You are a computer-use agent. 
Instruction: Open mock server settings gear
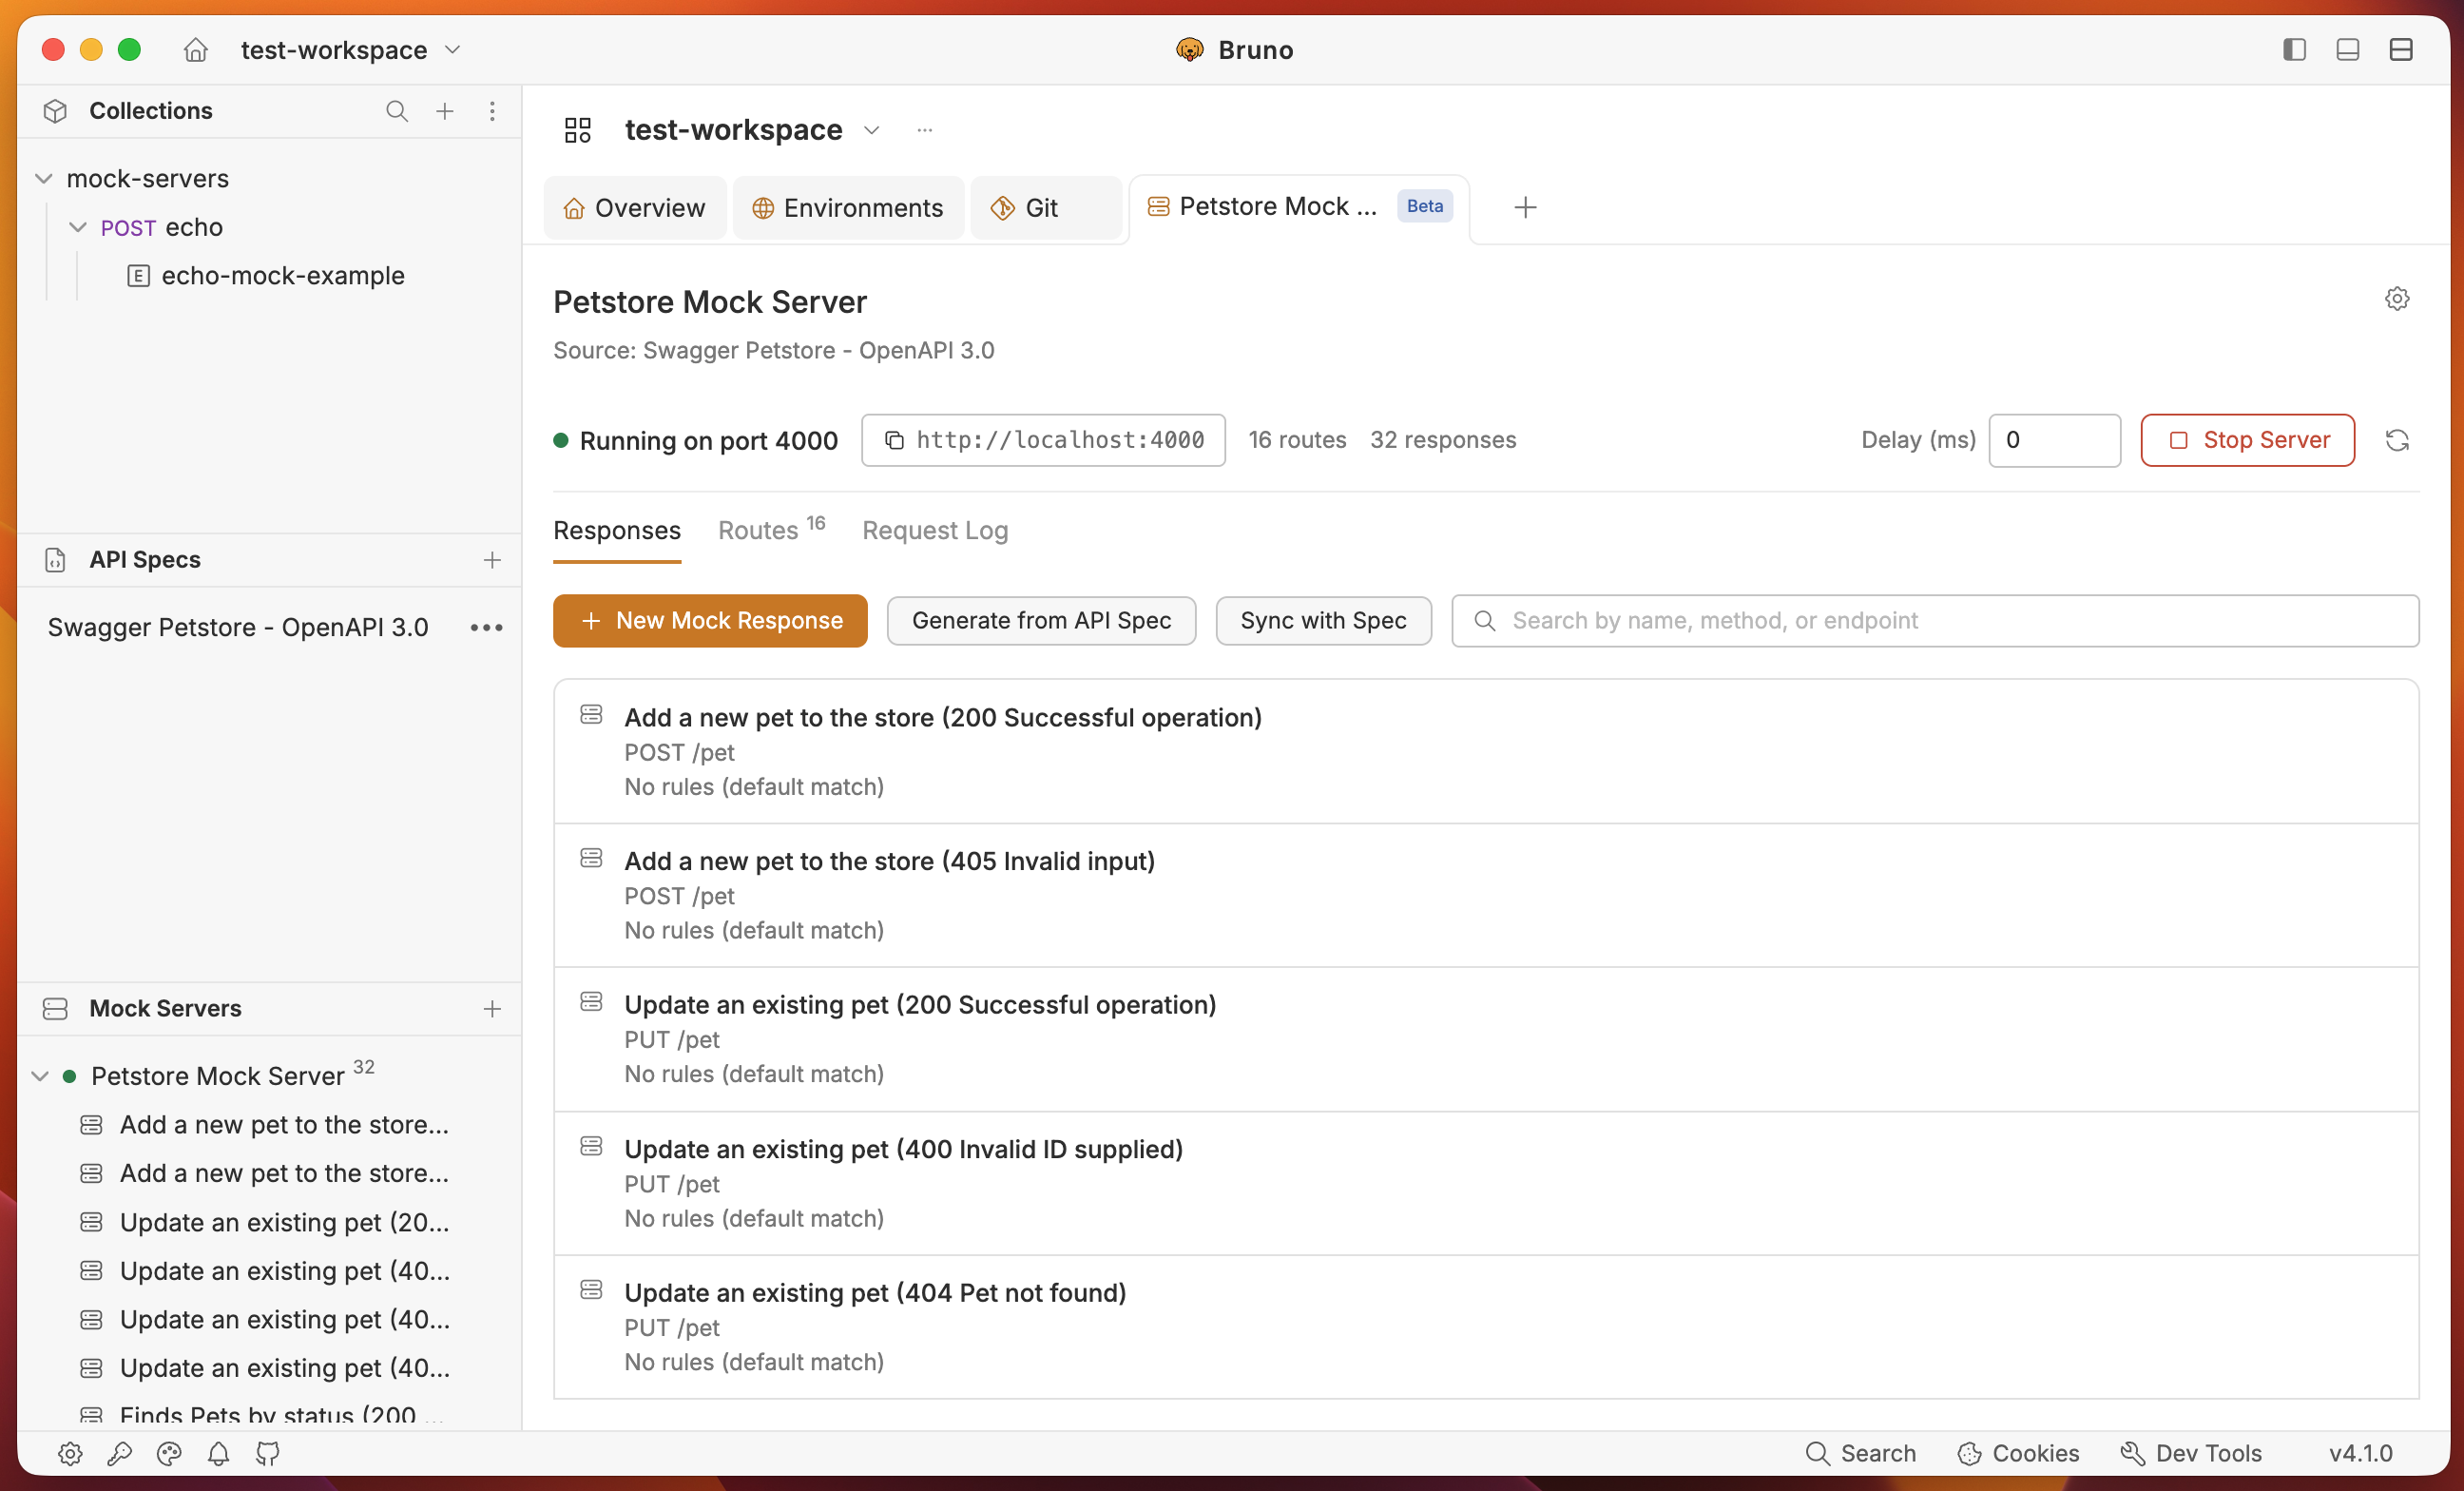[x=2396, y=299]
